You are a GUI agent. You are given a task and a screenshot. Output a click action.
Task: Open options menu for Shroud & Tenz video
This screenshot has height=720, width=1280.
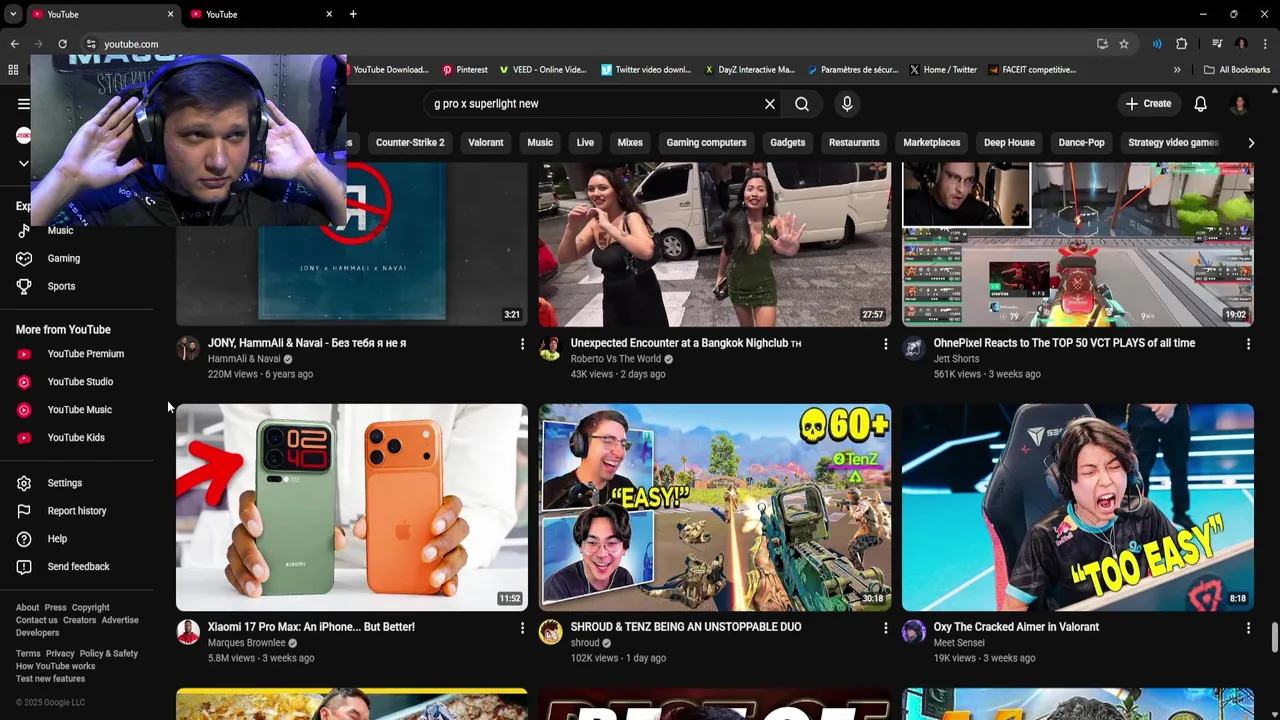885,628
